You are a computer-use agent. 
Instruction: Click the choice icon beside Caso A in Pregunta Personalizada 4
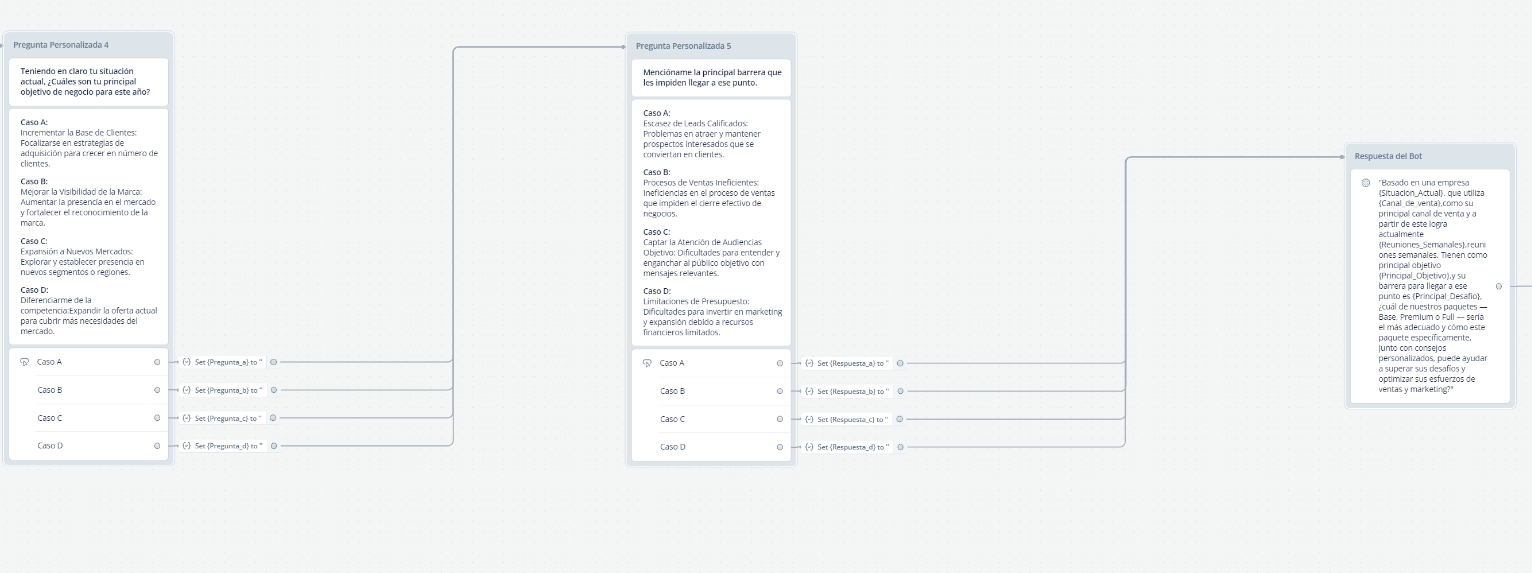pos(25,362)
